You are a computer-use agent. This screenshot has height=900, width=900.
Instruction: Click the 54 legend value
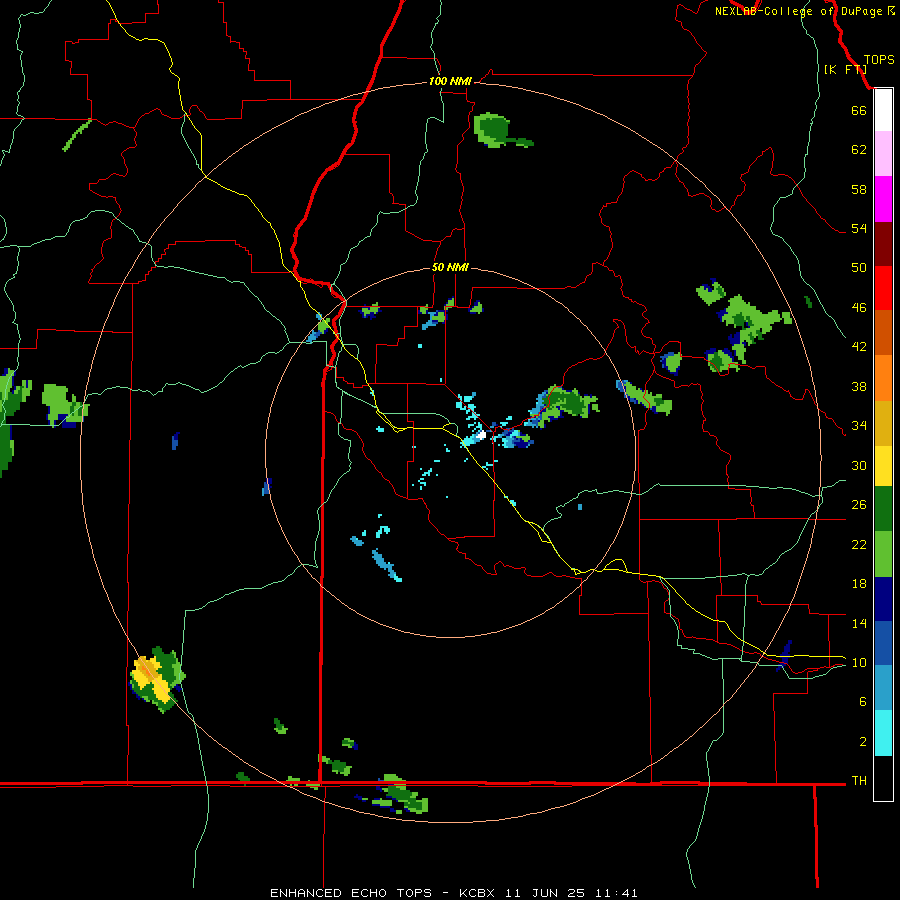pos(859,228)
